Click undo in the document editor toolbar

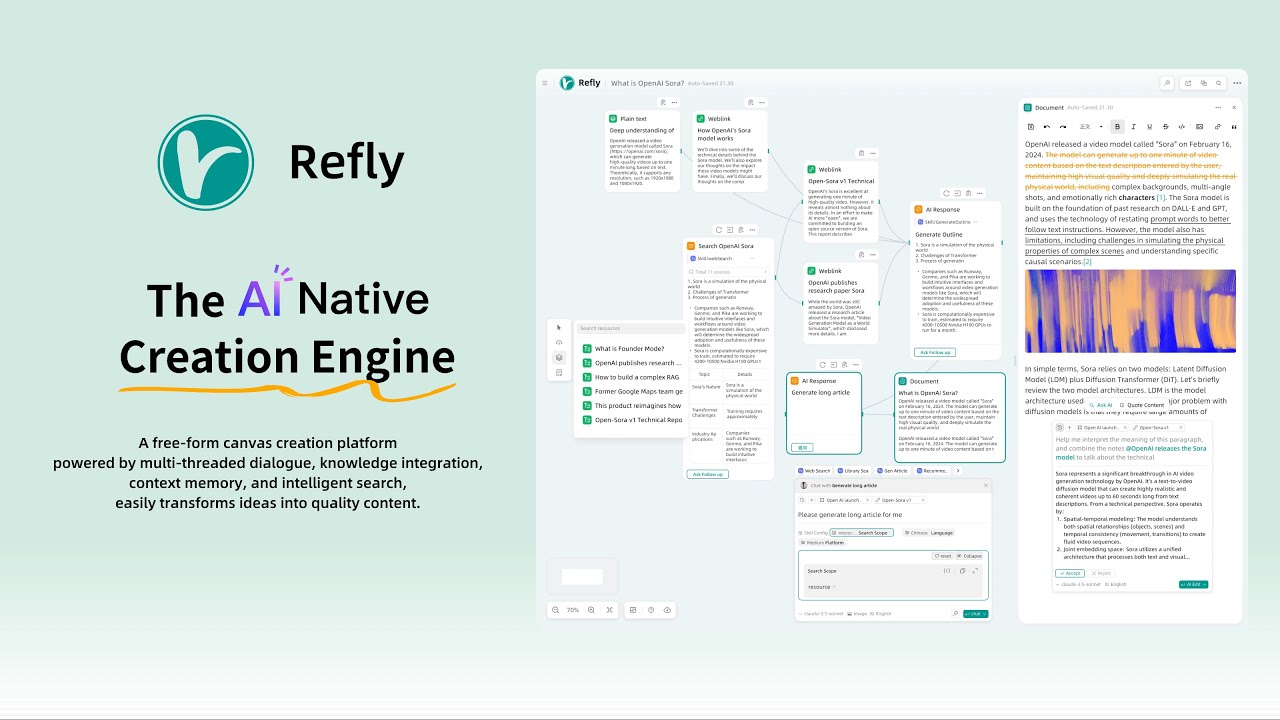click(x=1047, y=127)
